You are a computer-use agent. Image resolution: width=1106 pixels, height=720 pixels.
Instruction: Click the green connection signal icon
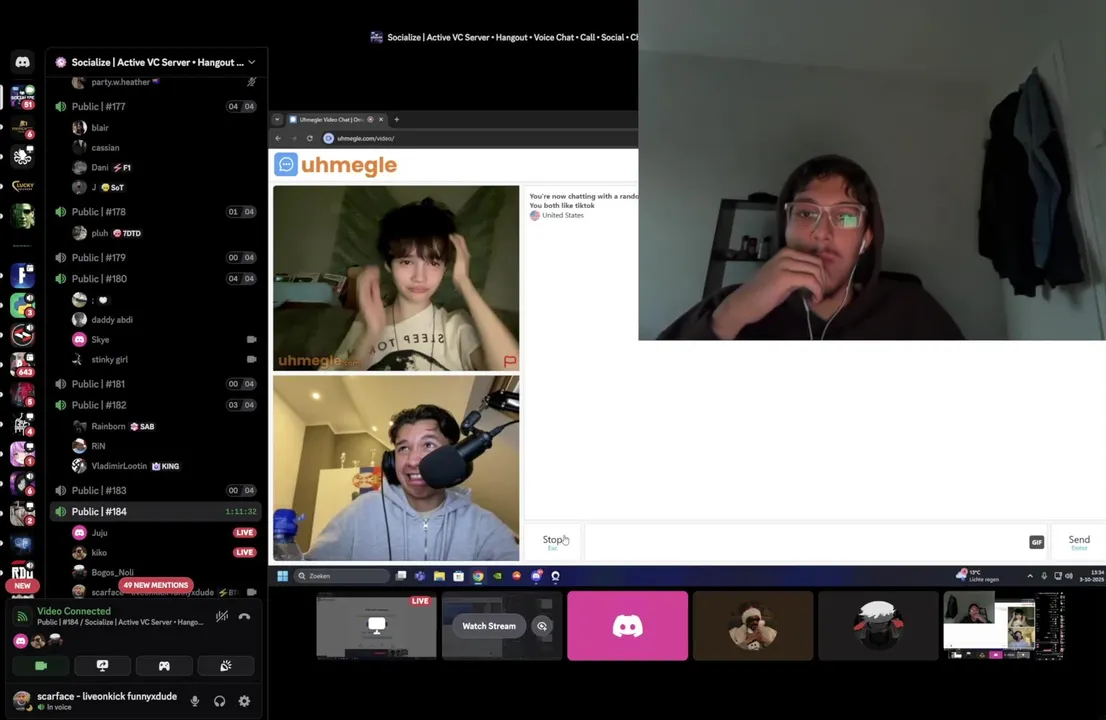(22, 616)
